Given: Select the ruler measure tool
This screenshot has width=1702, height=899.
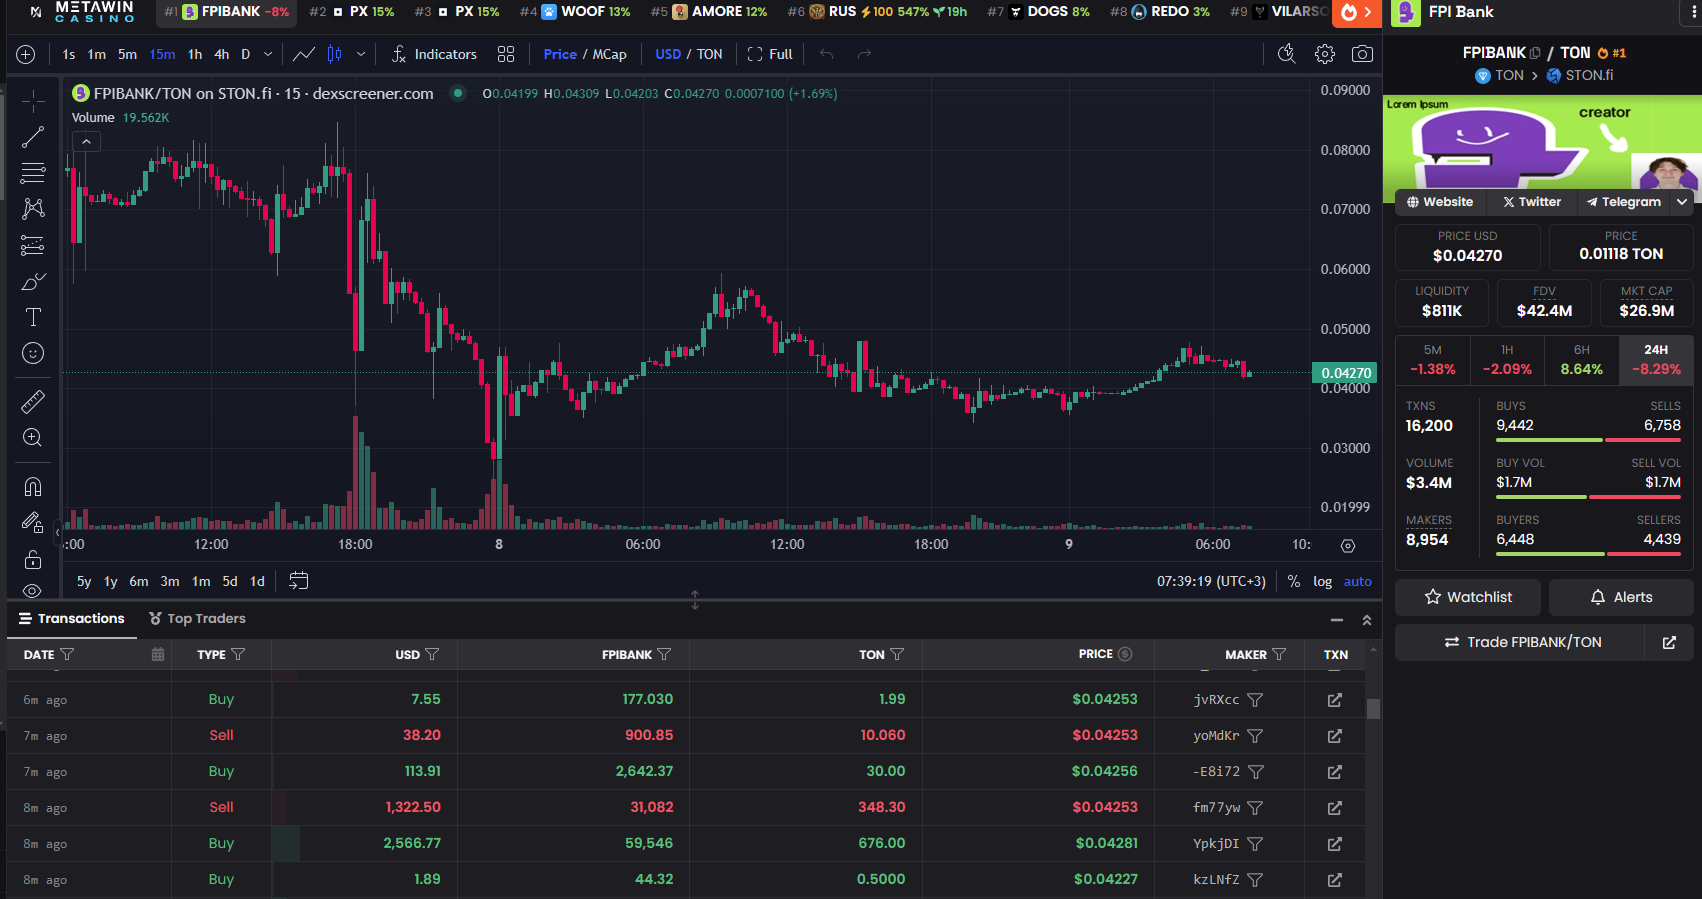Looking at the screenshot, I should 33,402.
